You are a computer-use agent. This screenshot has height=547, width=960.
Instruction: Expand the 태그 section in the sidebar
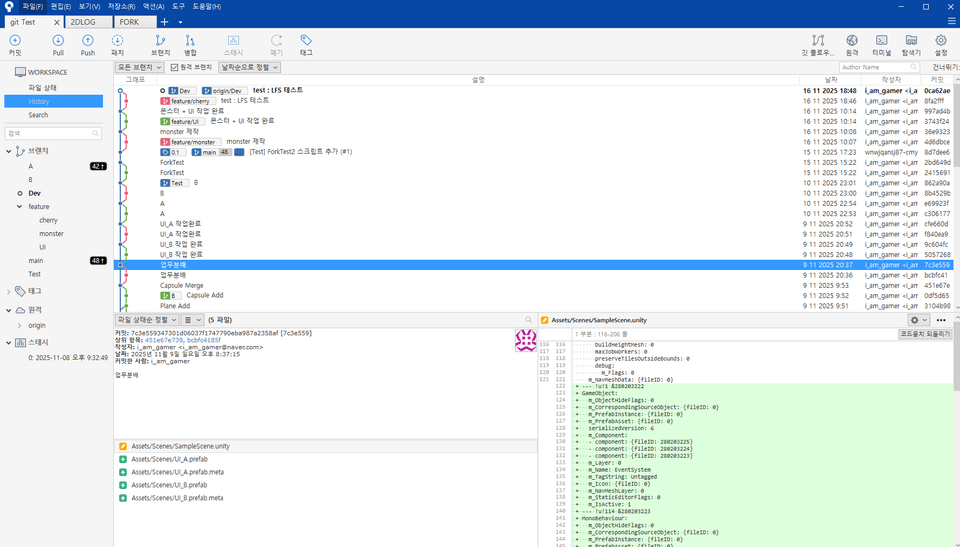pos(9,292)
